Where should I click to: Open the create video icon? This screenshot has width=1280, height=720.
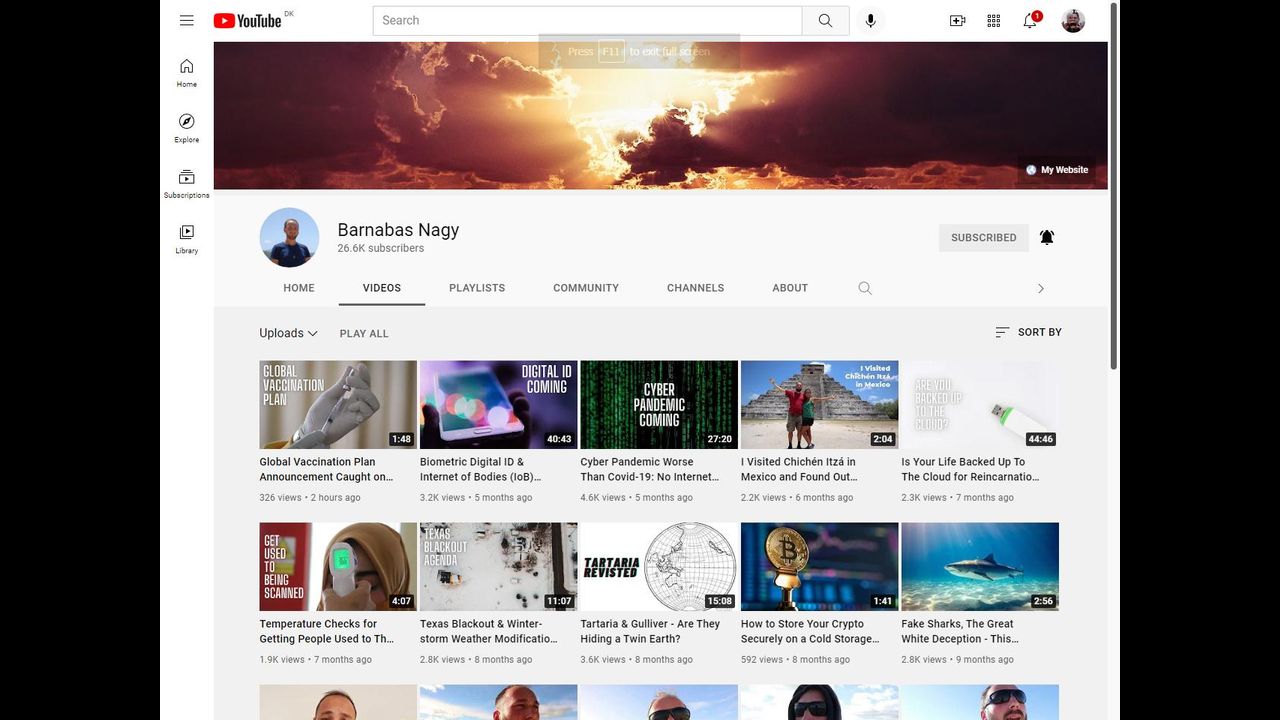click(957, 21)
